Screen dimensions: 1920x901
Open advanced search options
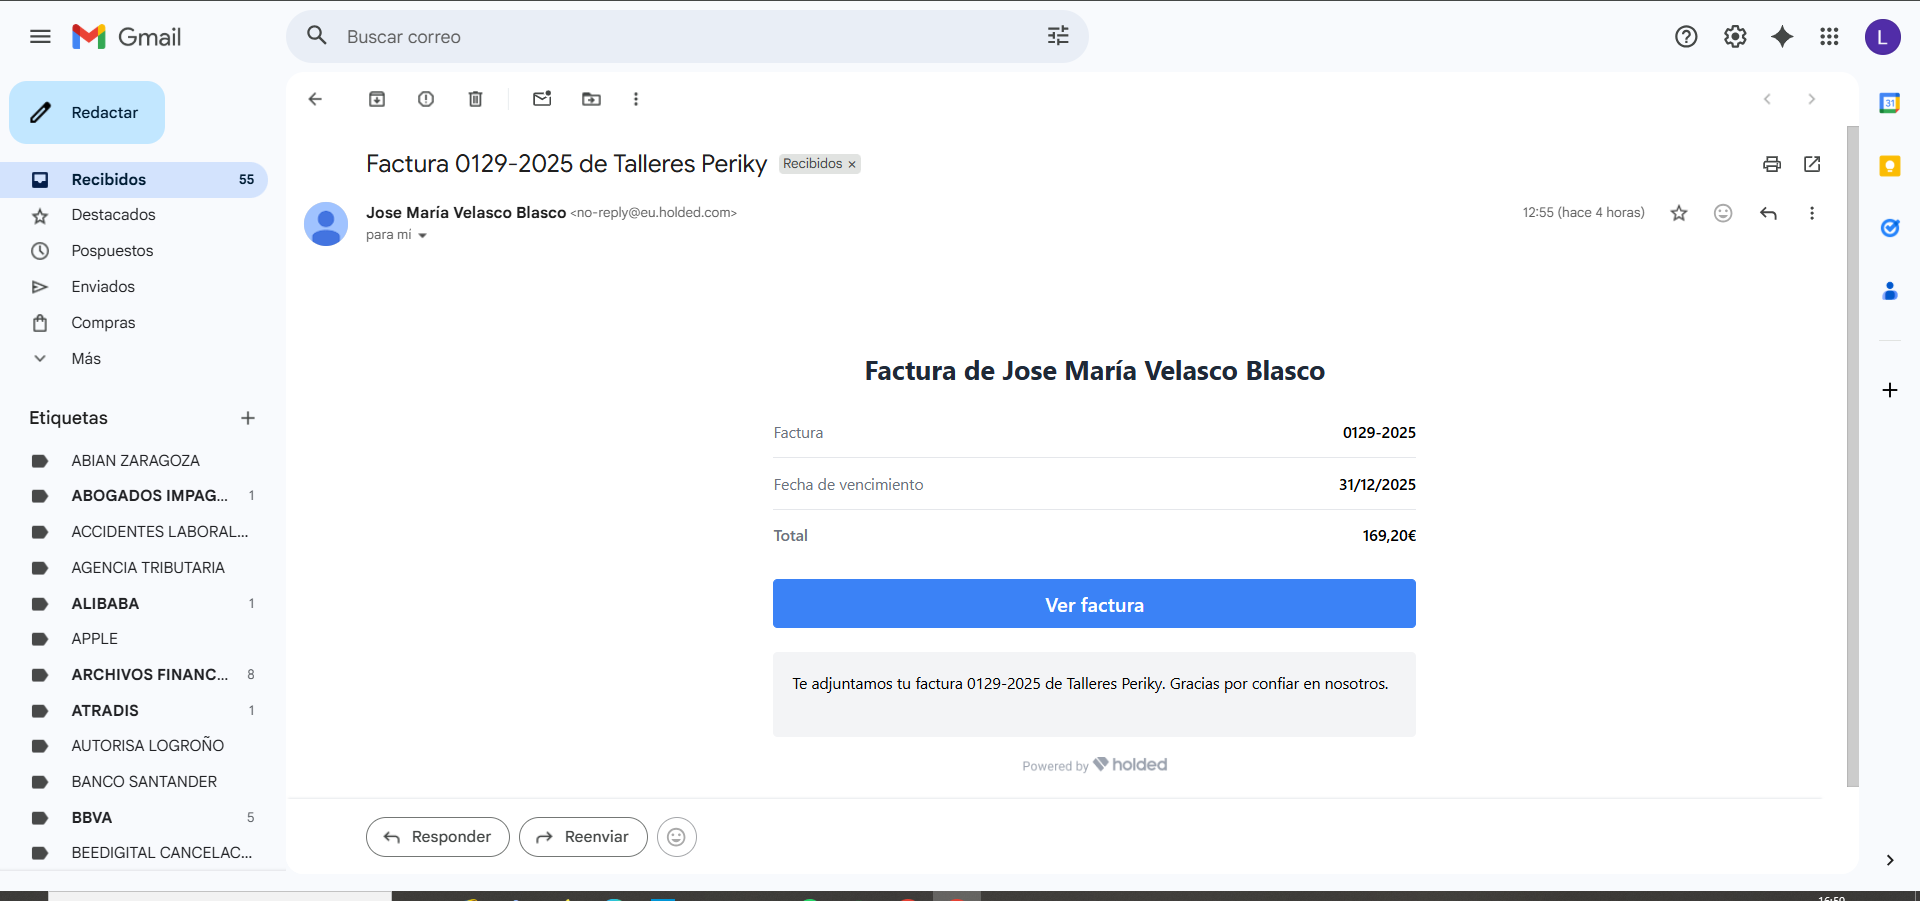(x=1057, y=36)
